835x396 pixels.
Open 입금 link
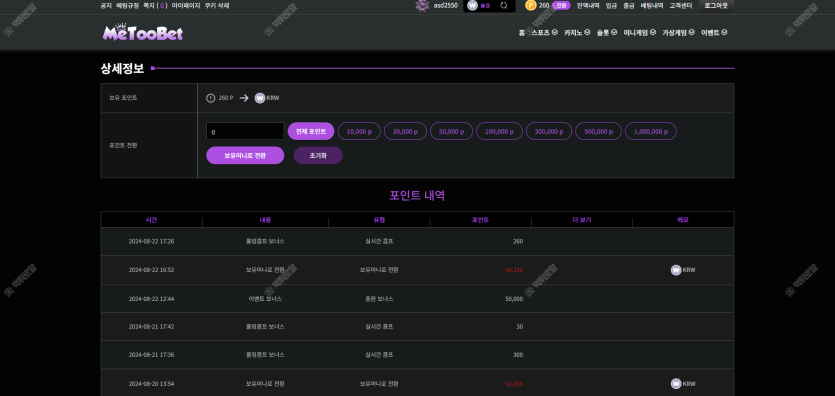611,6
